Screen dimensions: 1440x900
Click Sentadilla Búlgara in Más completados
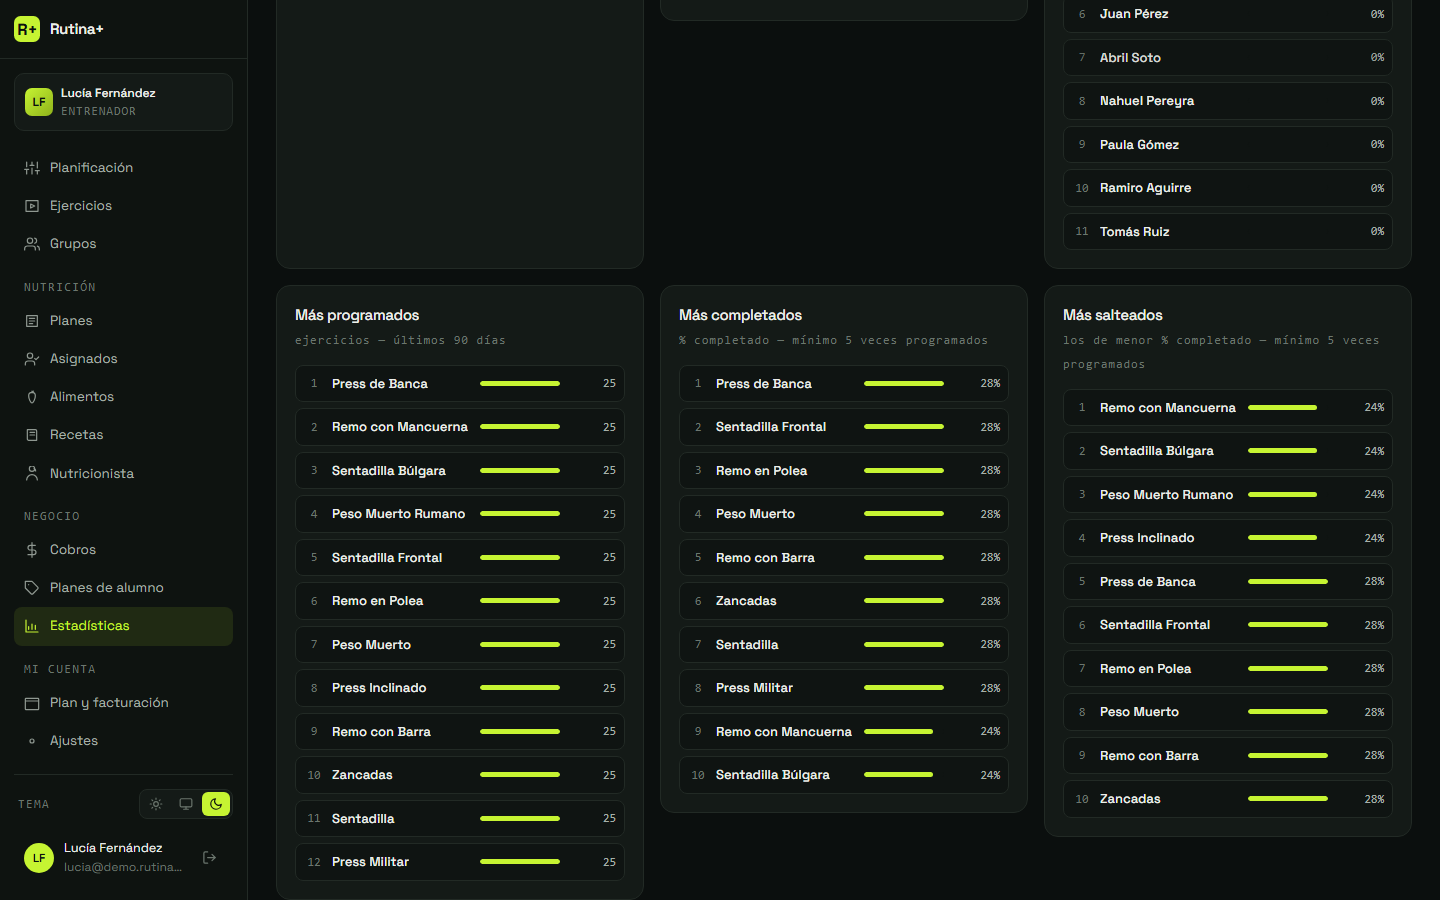(x=844, y=775)
